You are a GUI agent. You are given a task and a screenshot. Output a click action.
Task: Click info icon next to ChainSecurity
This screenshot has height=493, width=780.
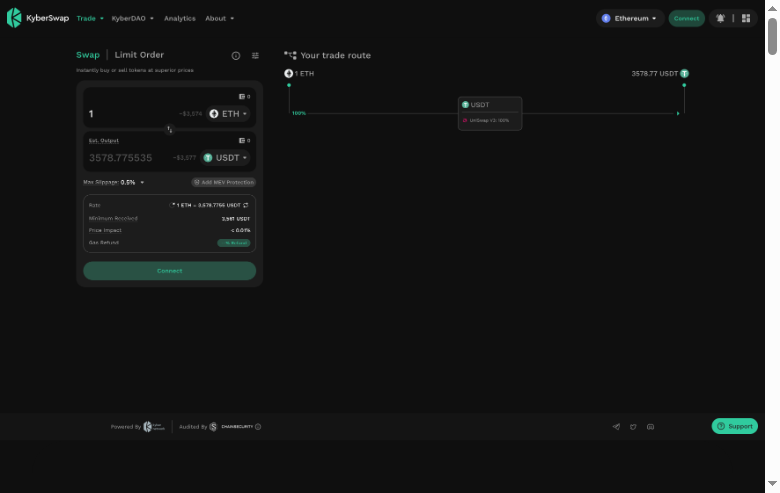pos(258,427)
